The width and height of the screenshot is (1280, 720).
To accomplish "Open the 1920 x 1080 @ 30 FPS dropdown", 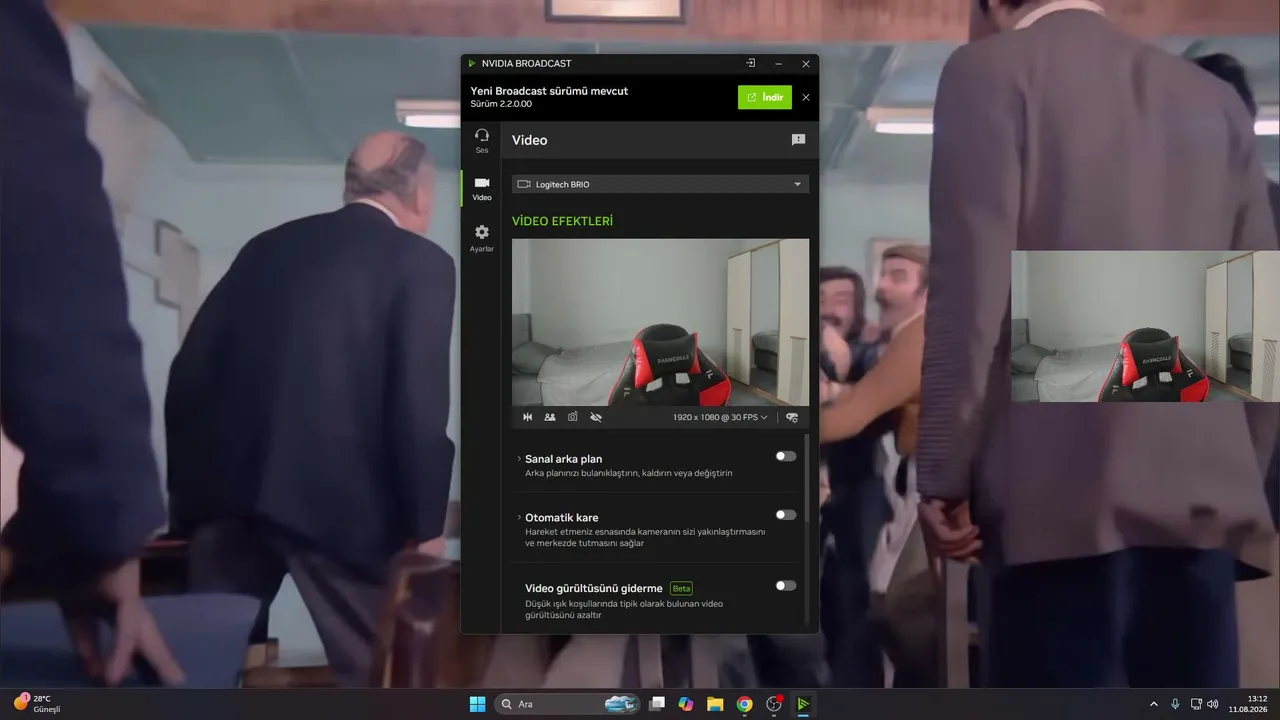I will (720, 417).
